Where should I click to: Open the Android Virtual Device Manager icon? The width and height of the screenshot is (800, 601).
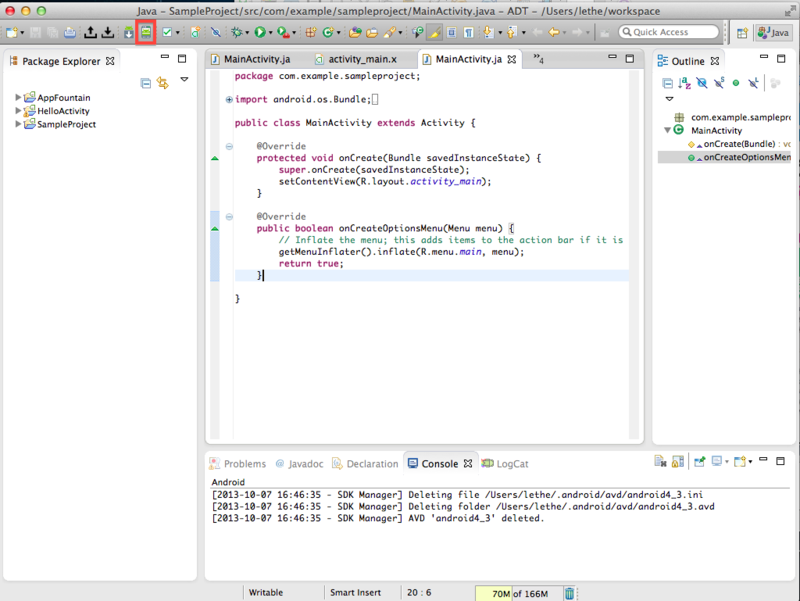144,33
